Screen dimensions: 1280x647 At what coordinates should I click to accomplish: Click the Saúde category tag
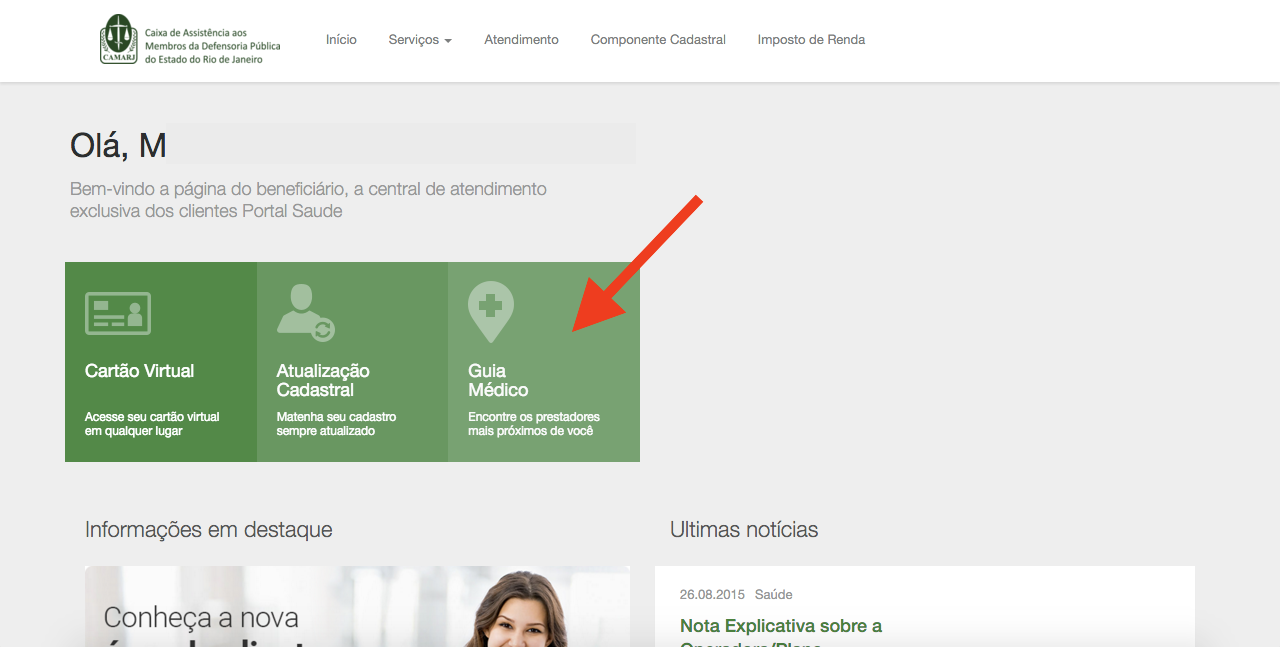pos(774,594)
